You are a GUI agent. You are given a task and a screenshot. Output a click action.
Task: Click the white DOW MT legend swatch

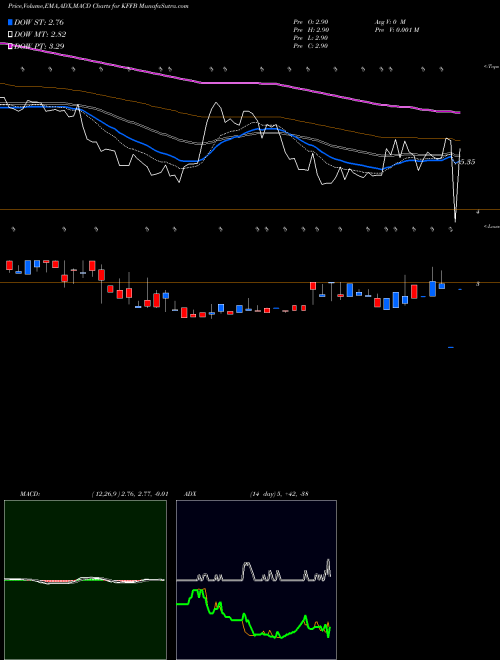point(10,35)
